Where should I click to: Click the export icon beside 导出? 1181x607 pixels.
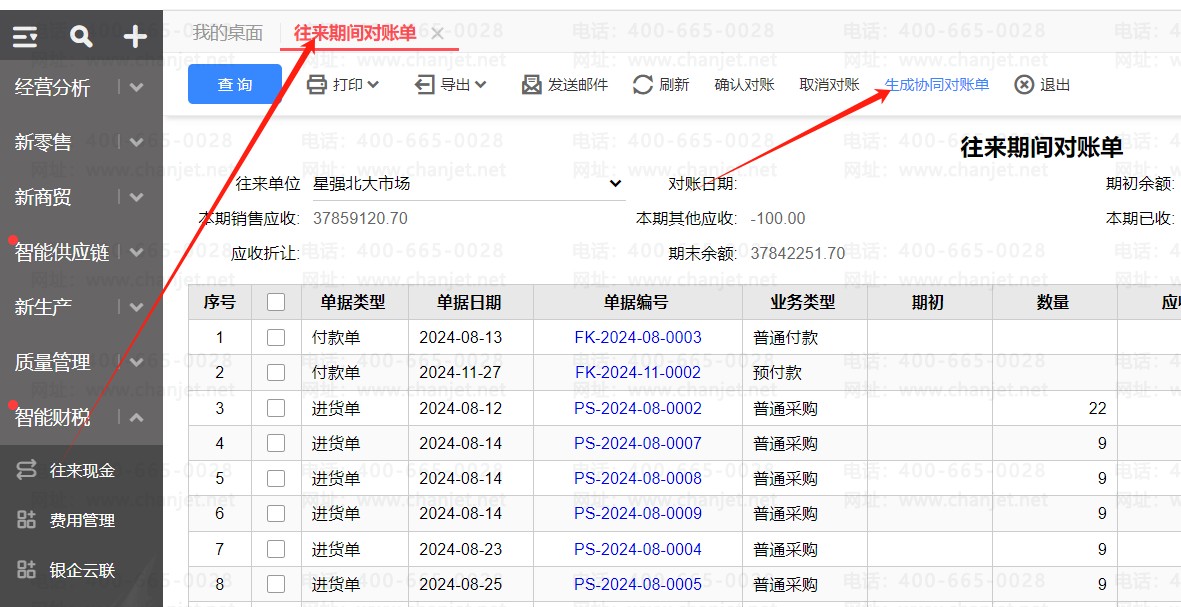click(x=425, y=85)
